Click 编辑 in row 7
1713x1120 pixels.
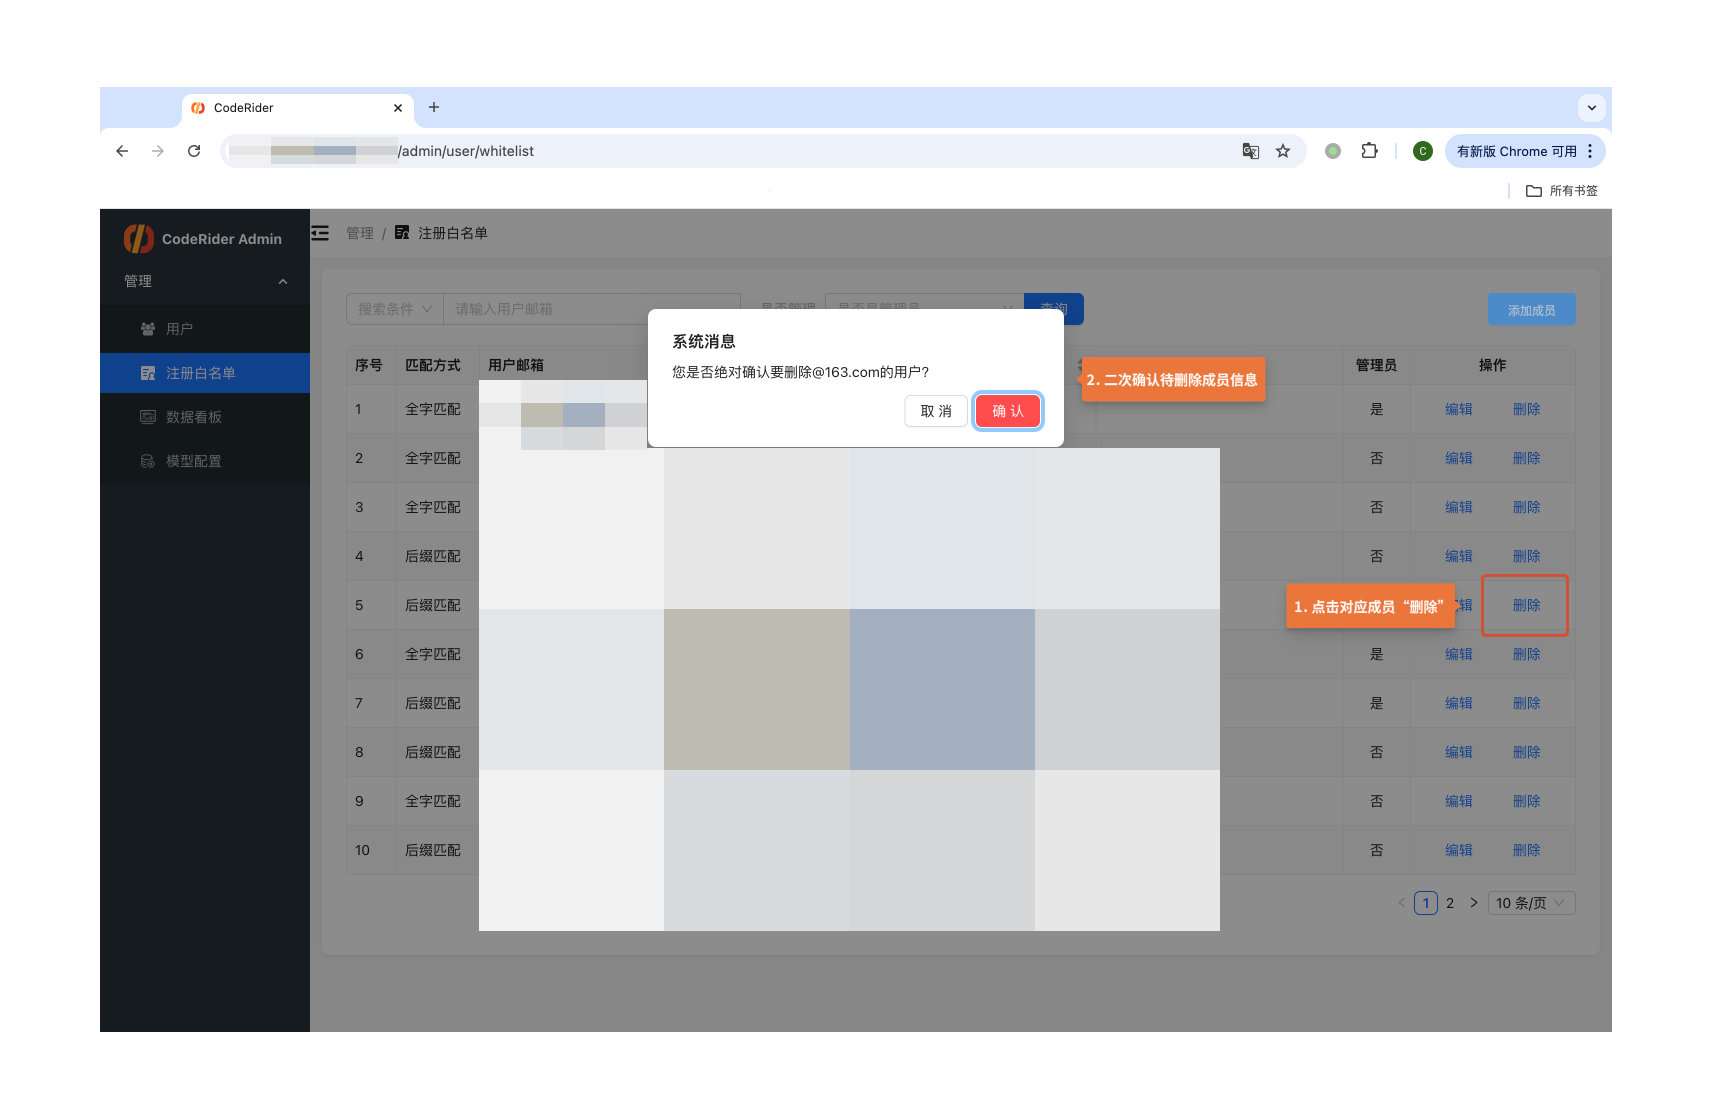point(1459,703)
